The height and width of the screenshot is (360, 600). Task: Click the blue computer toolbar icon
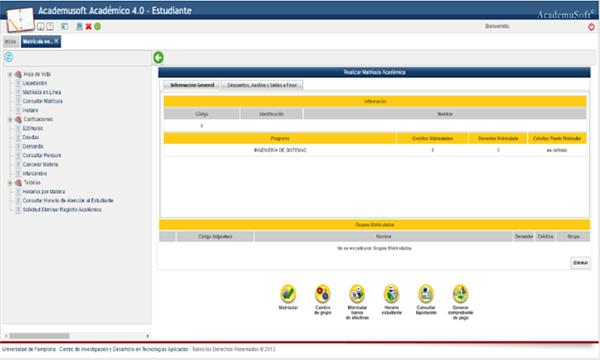pyautogui.click(x=79, y=26)
